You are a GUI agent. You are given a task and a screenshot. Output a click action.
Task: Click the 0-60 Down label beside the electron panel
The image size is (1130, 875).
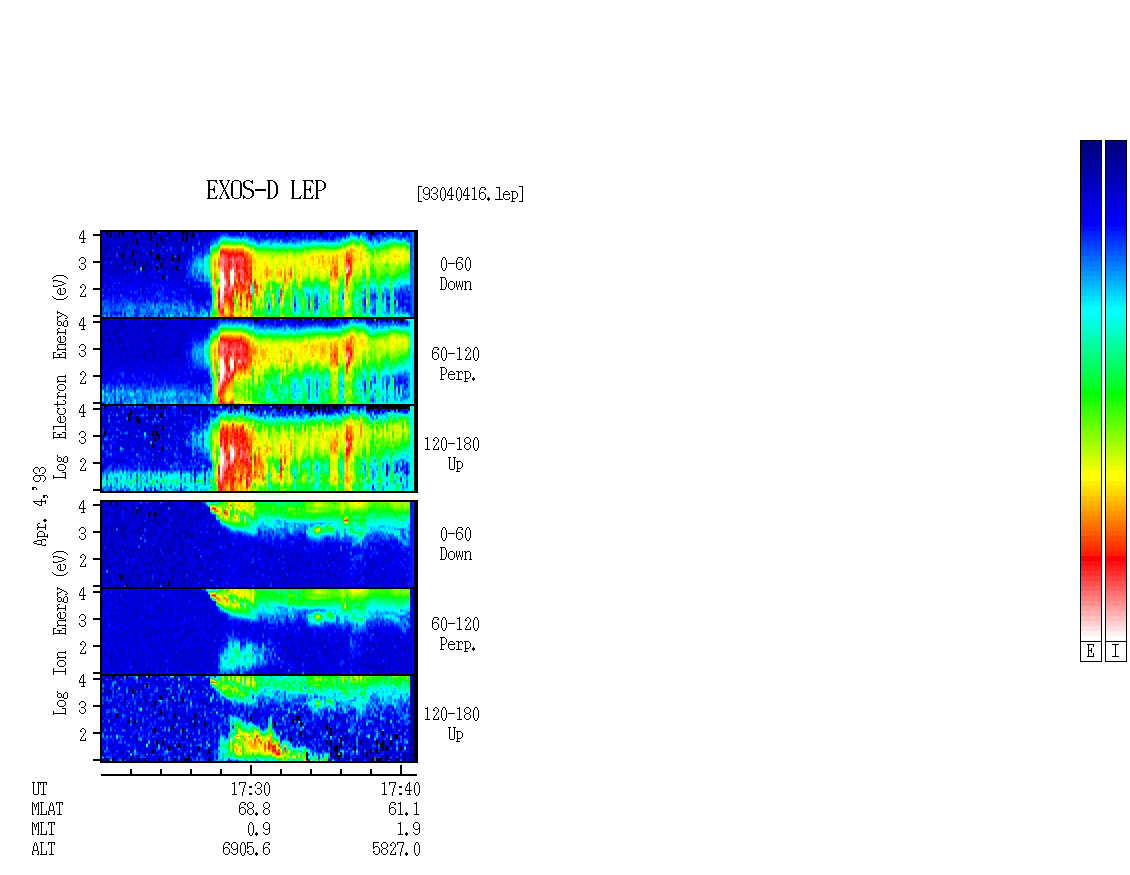tap(455, 275)
